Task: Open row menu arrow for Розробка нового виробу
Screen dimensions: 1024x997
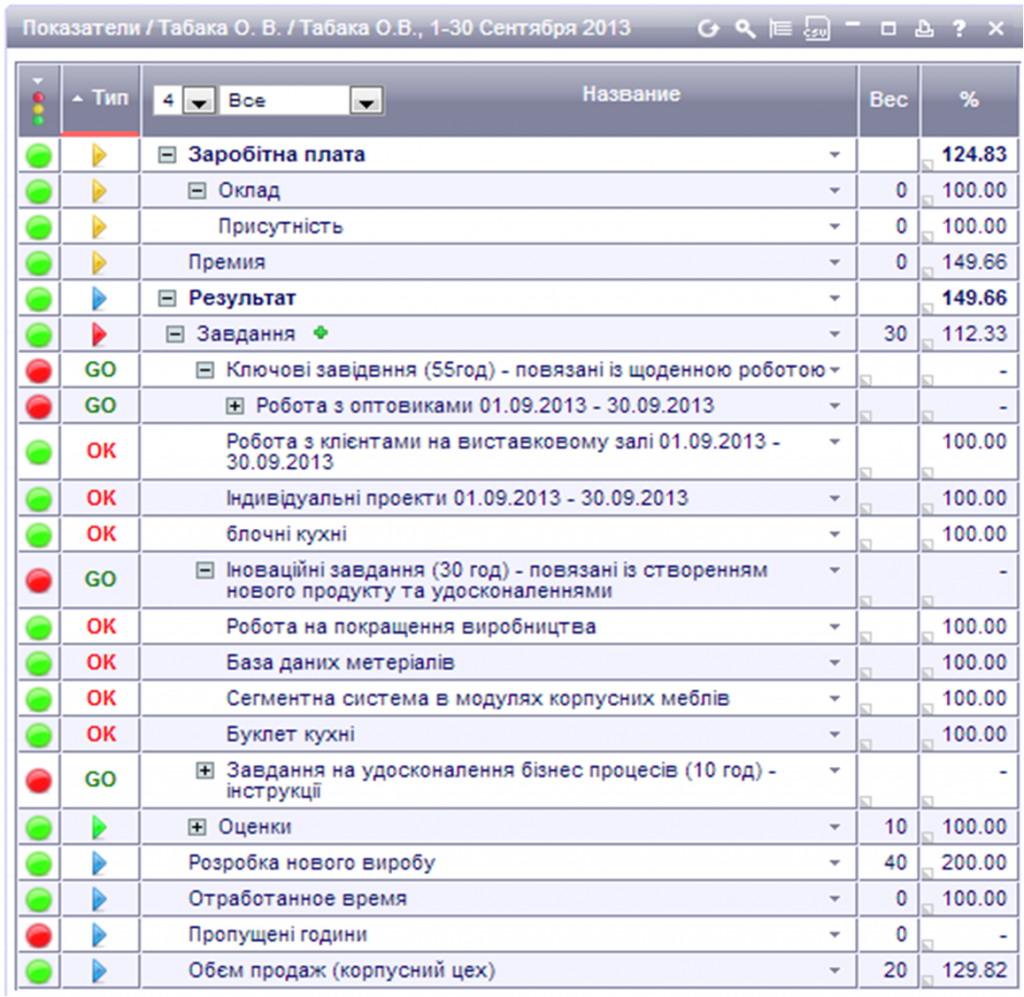Action: [x=835, y=863]
